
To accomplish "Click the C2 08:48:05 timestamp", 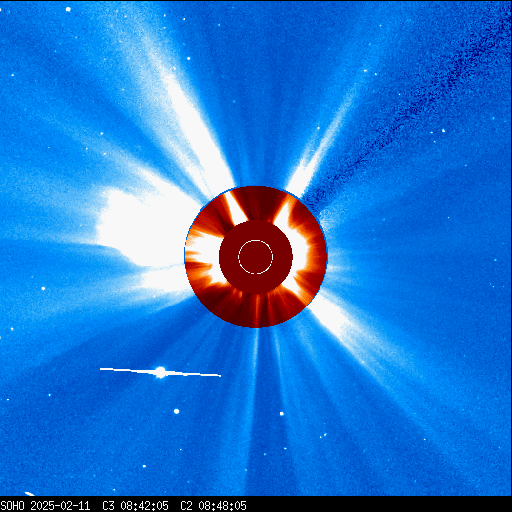I will [x=213, y=506].
